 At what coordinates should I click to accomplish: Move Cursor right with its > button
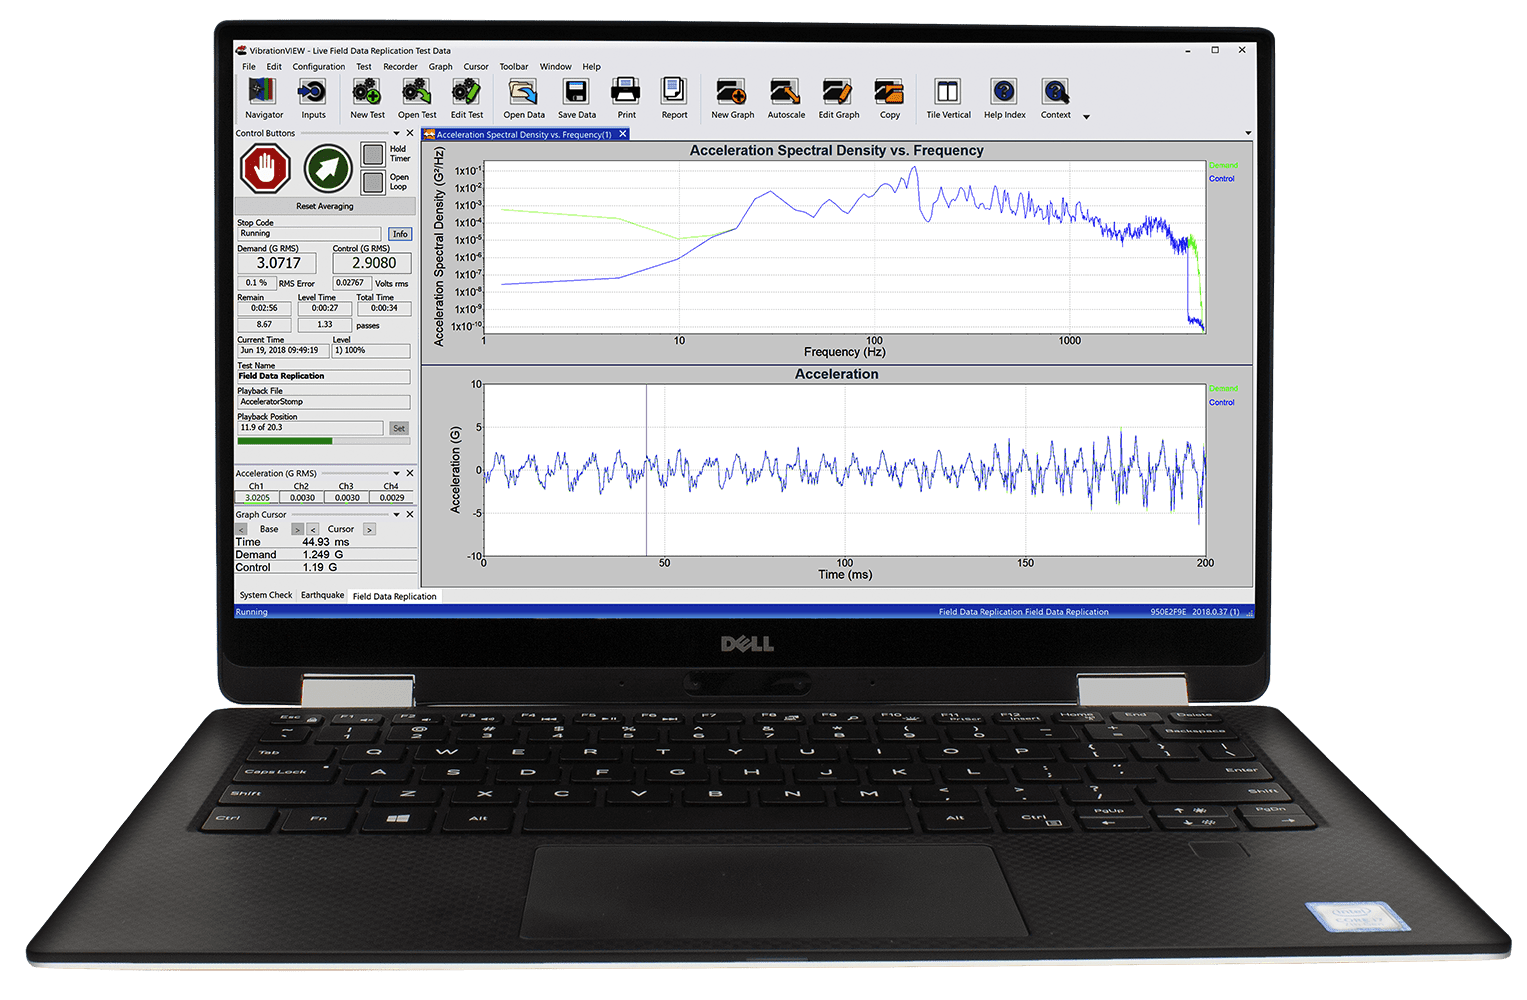point(369,529)
